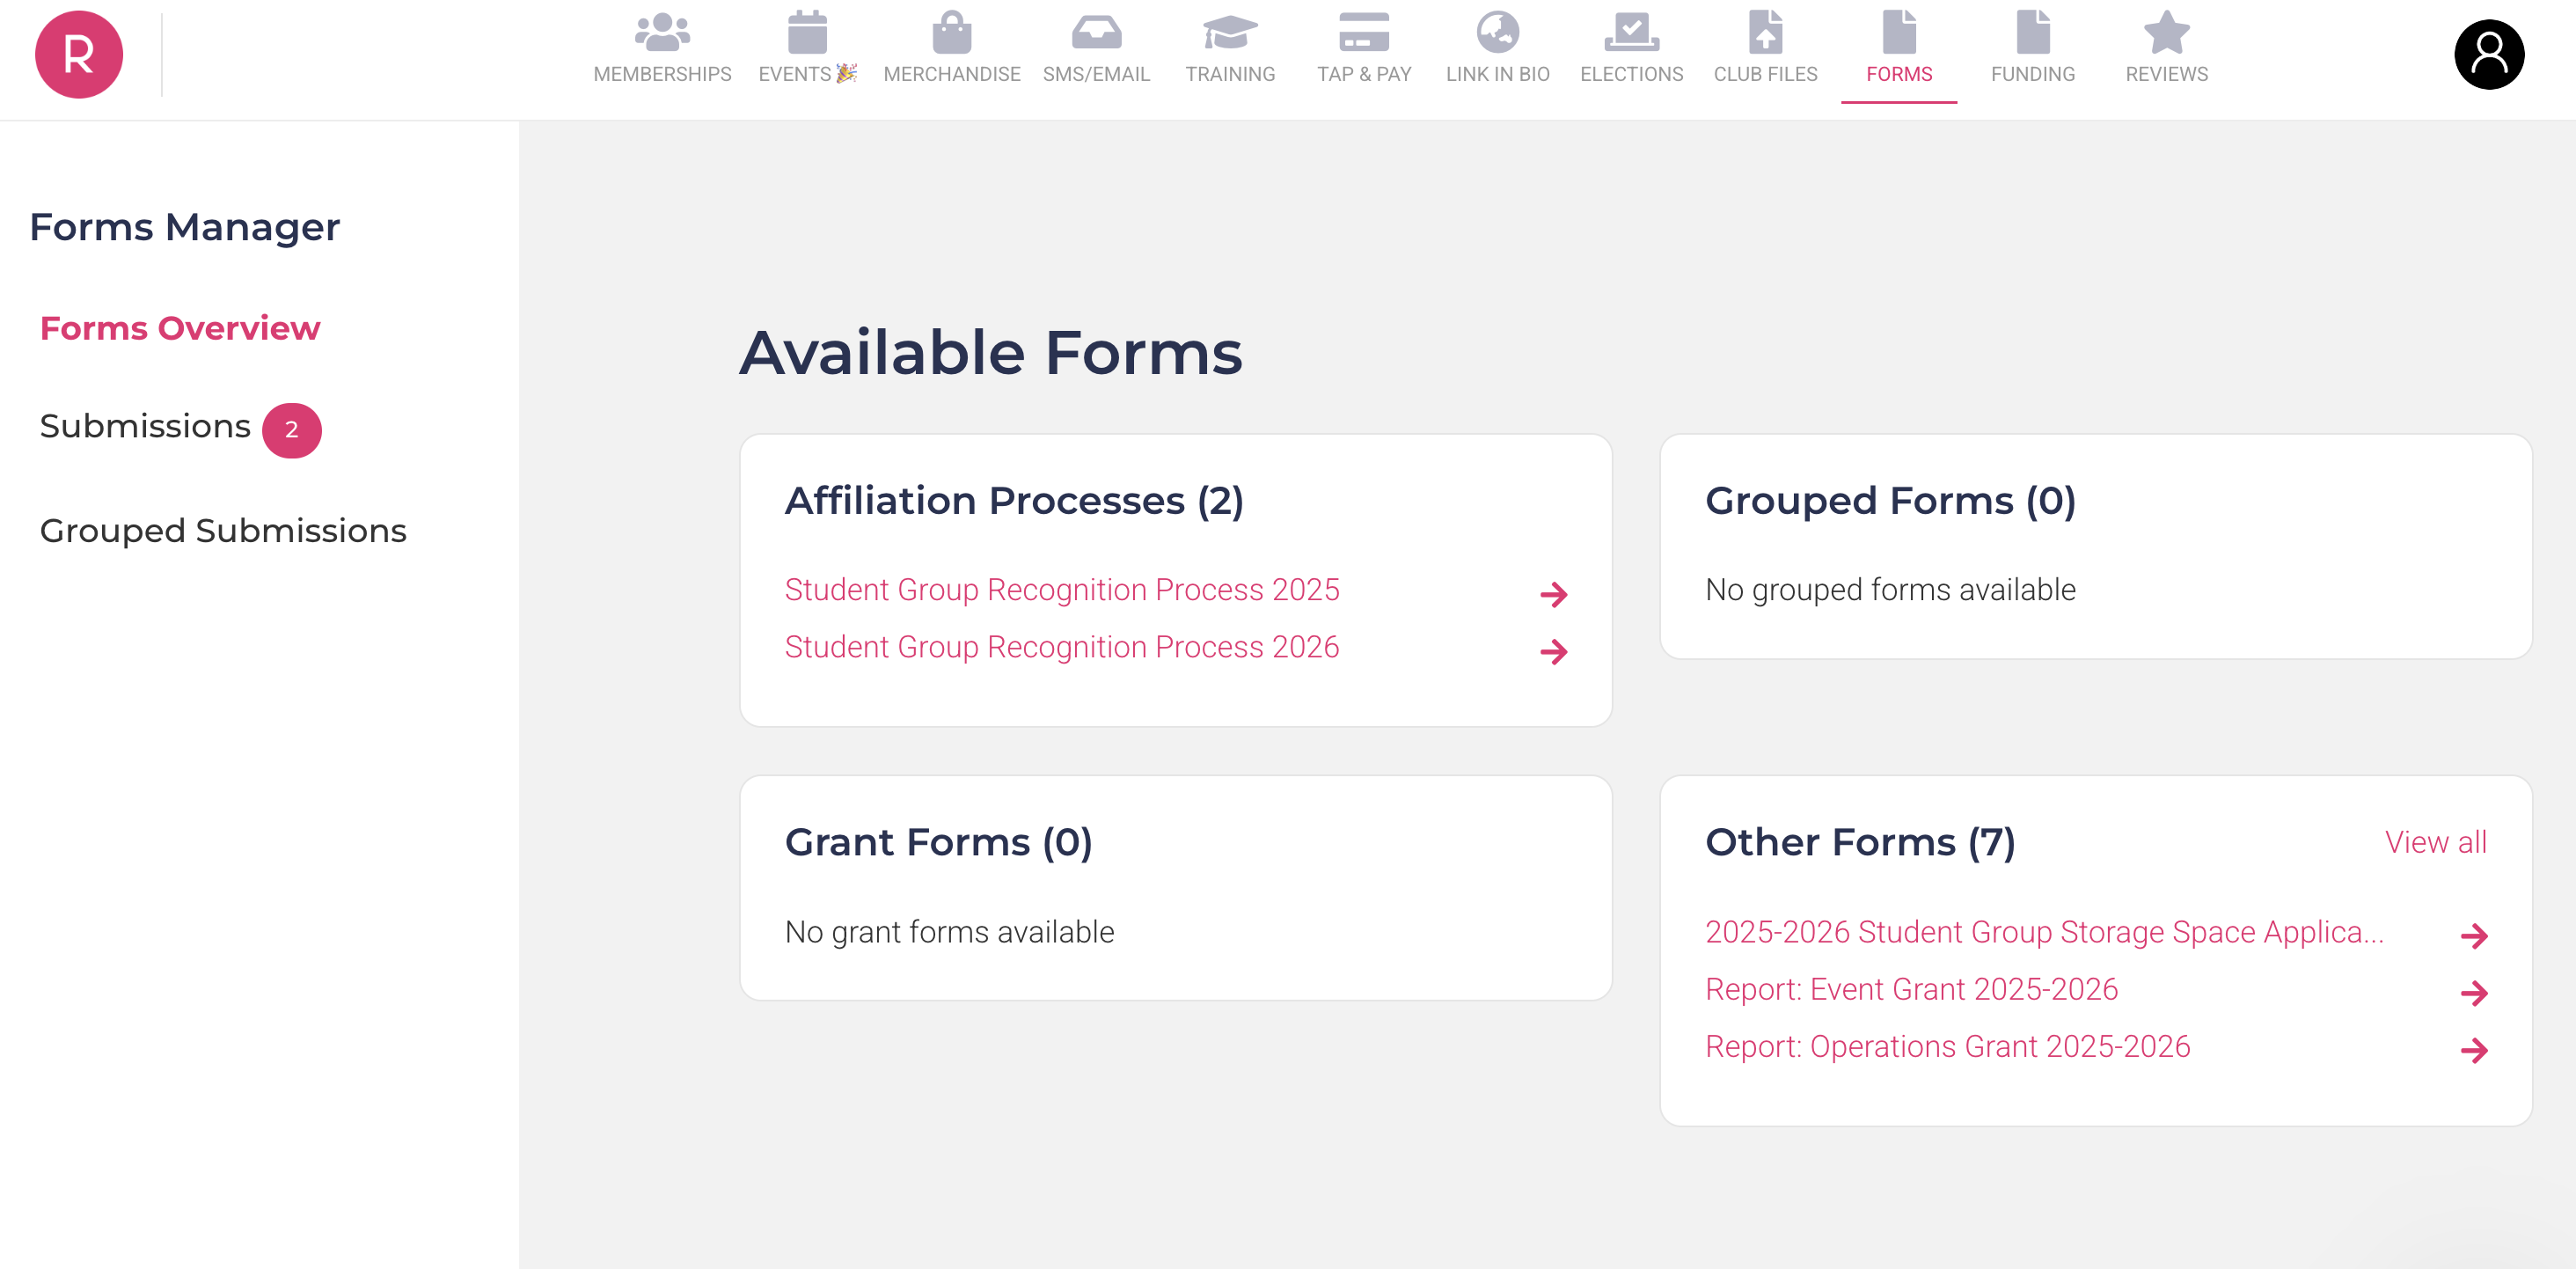Select the Elections ballot icon
Screen dimensions: 2576x1269
pyautogui.click(x=1631, y=33)
